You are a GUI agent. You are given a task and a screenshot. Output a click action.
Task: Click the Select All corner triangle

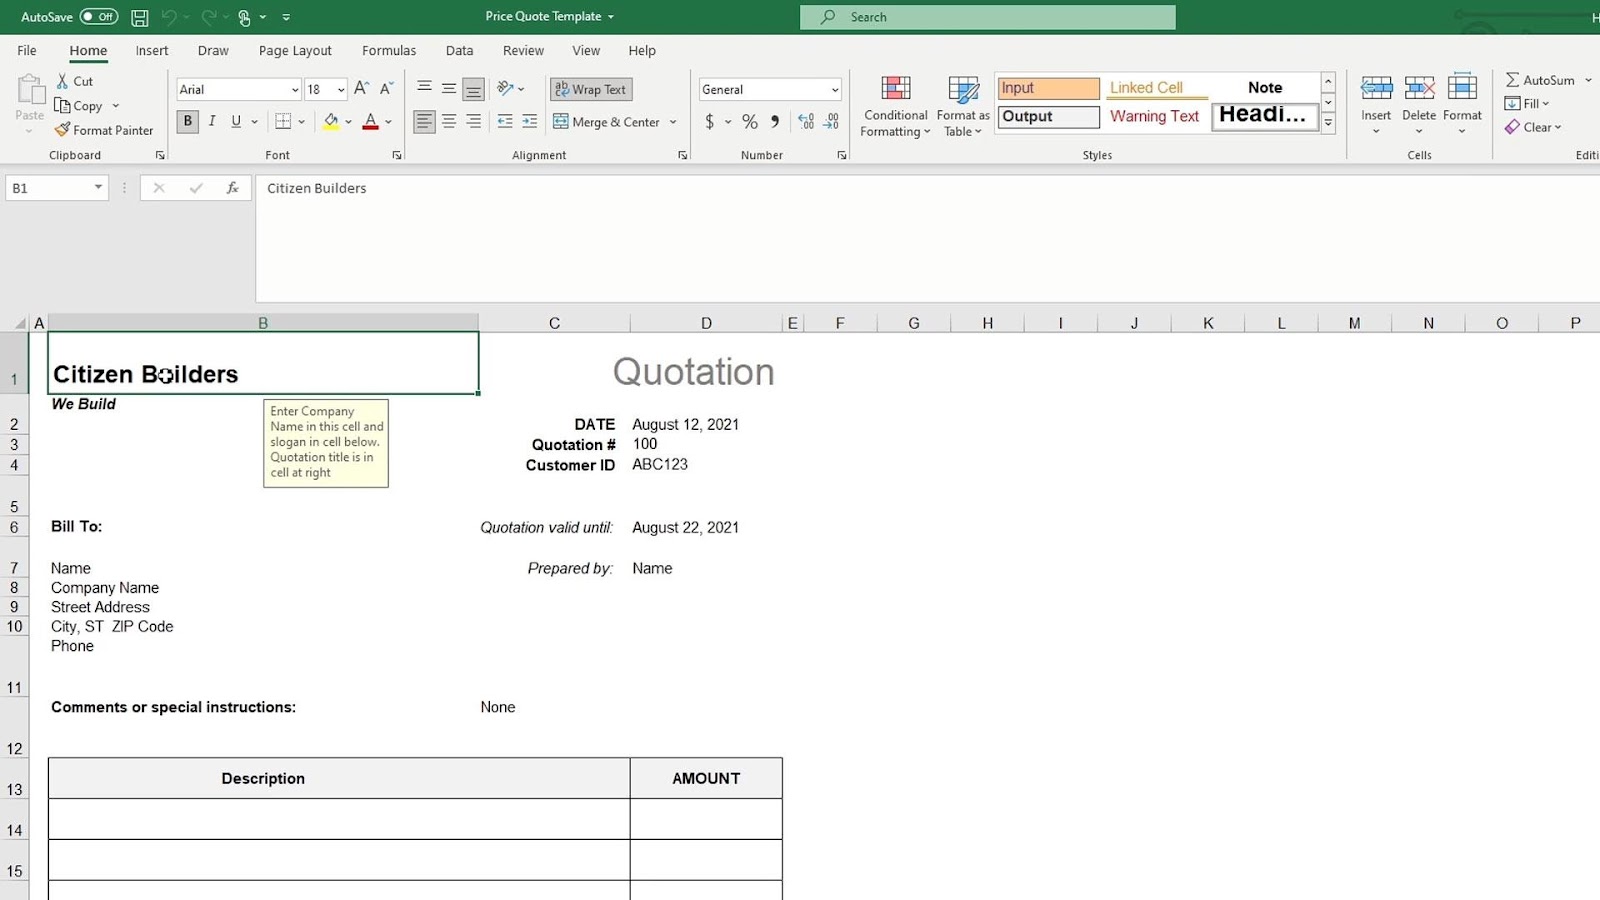(19, 323)
